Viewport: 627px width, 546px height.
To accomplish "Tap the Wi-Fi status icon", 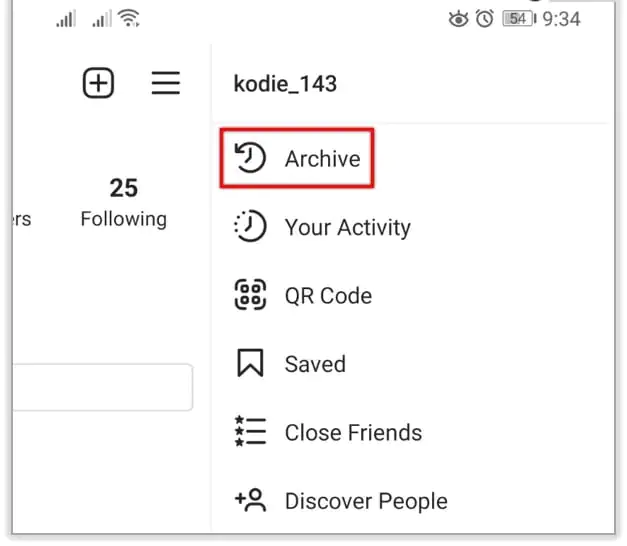I will 129,18.
